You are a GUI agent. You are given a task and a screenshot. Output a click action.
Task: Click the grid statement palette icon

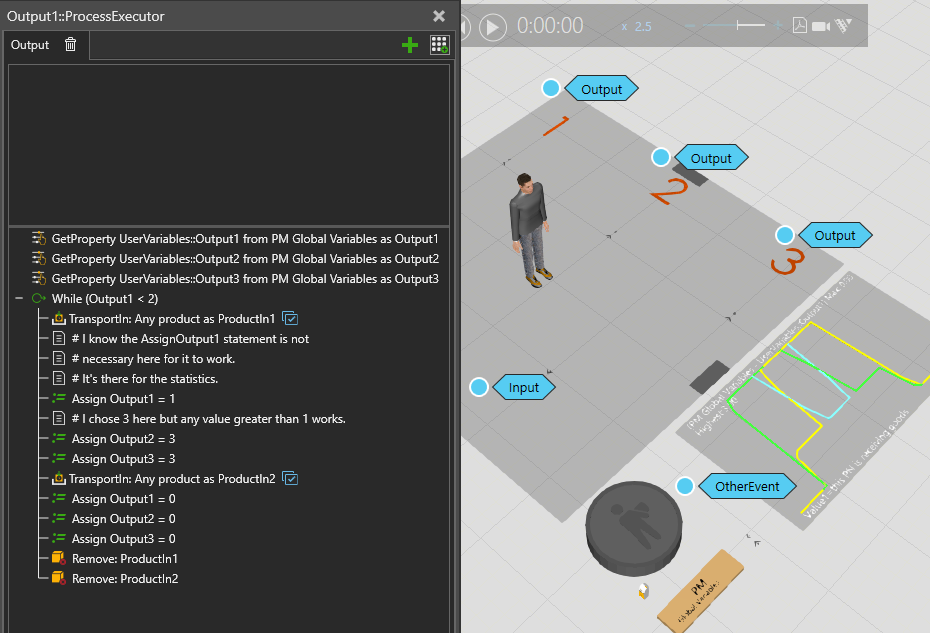439,45
